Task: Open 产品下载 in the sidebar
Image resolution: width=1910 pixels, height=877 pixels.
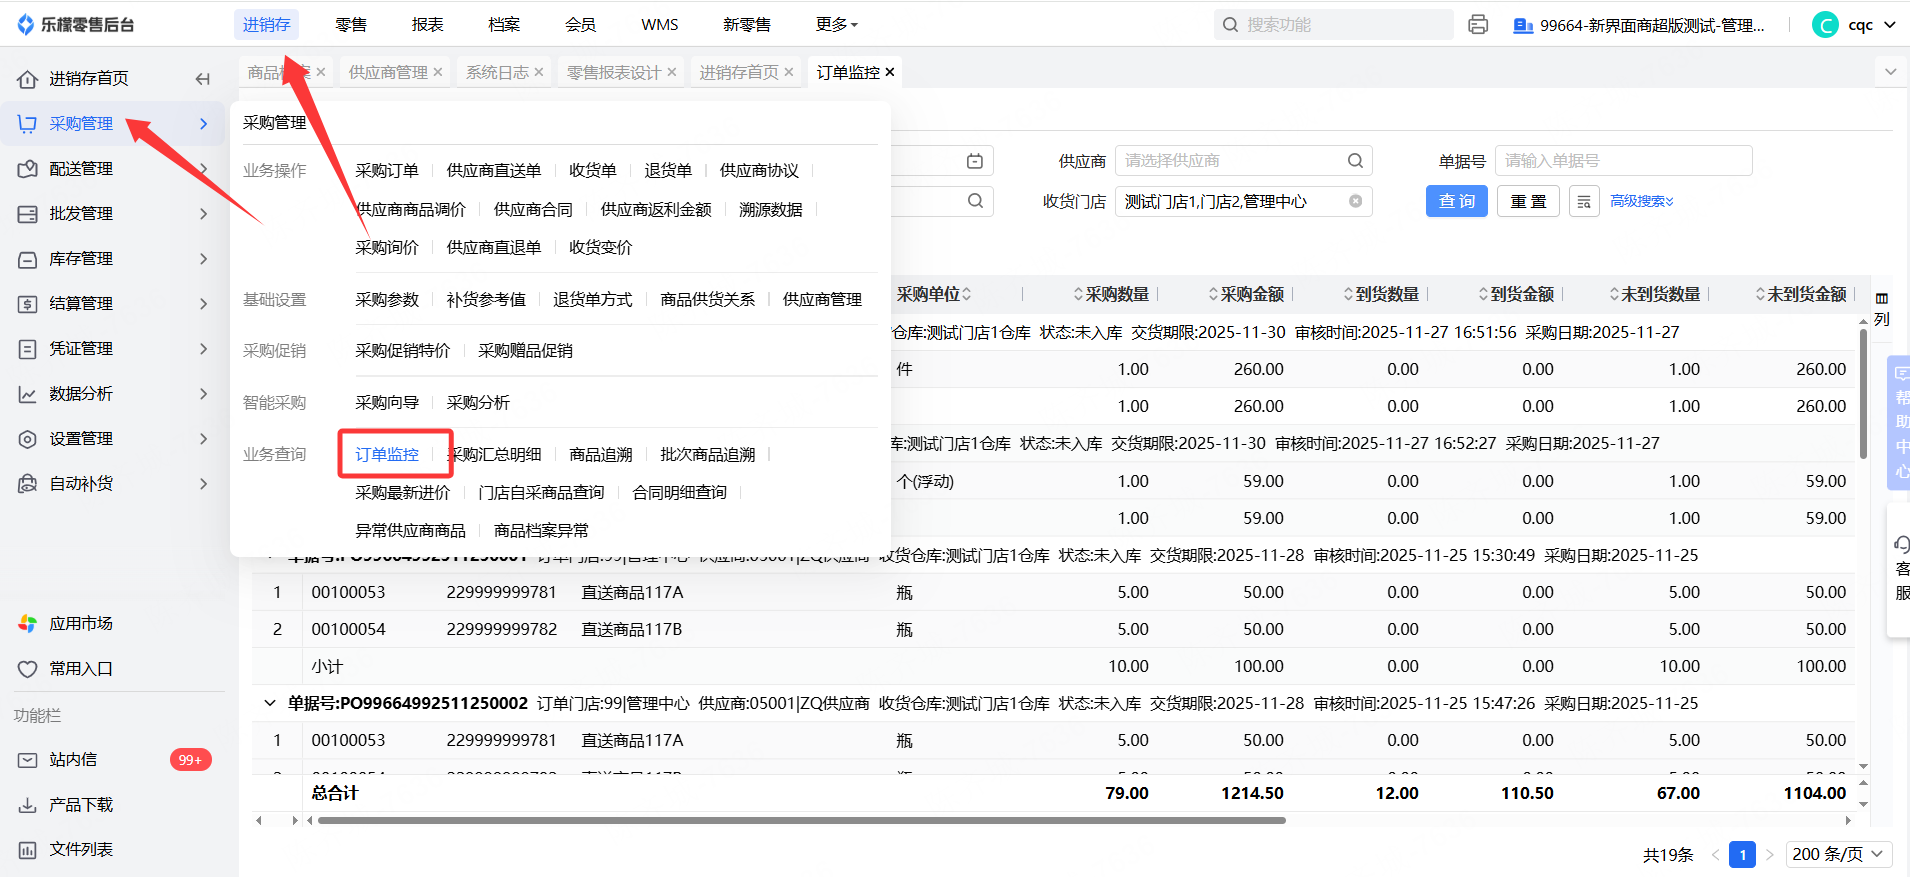Action: [x=81, y=805]
